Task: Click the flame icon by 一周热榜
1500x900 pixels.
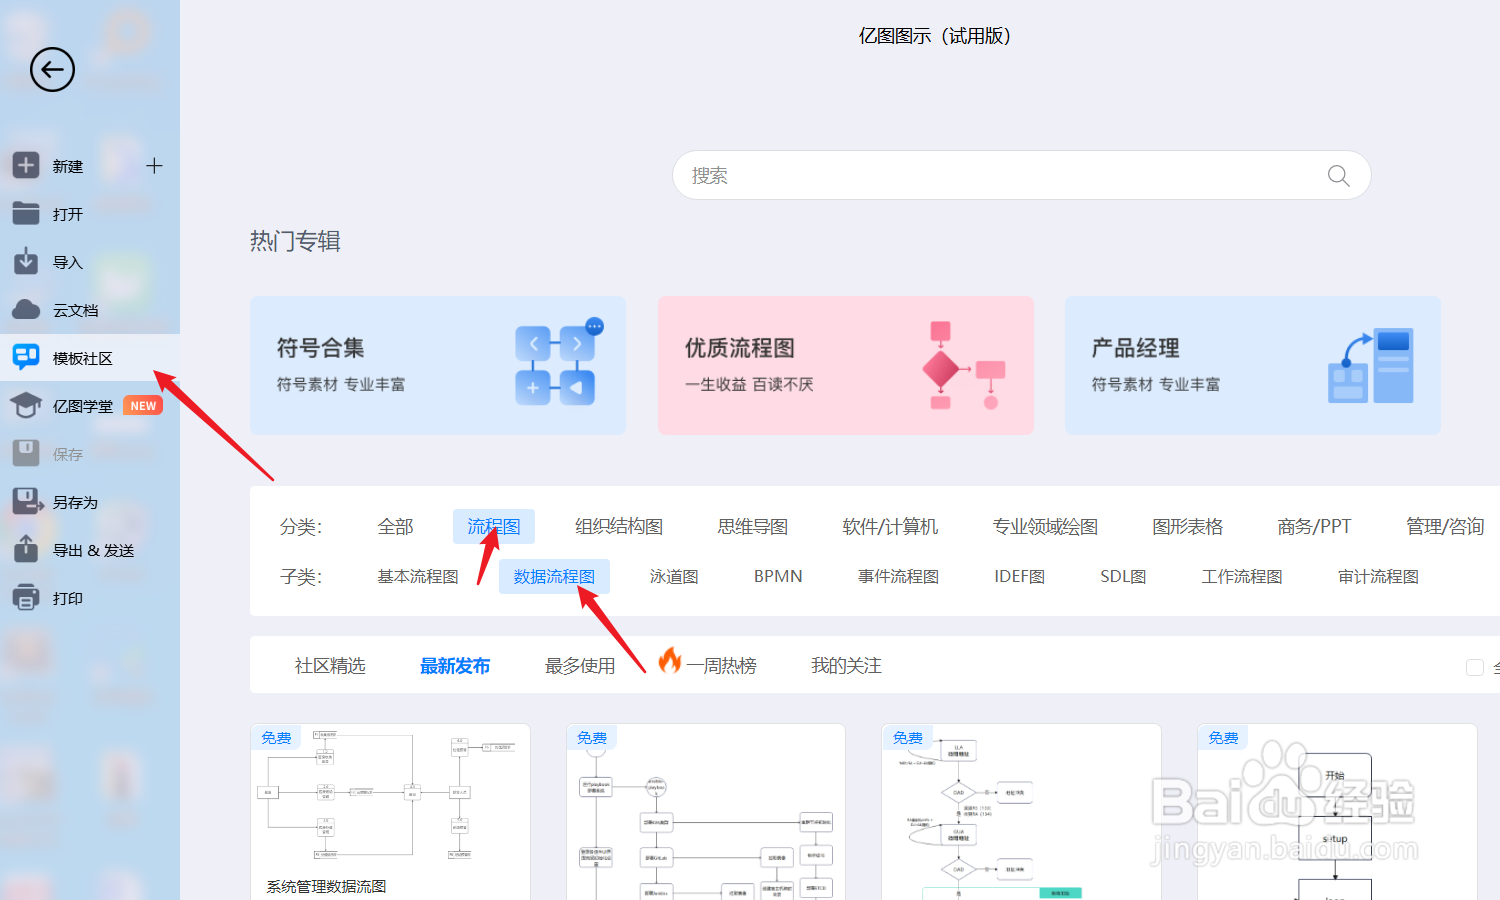Action: point(670,660)
